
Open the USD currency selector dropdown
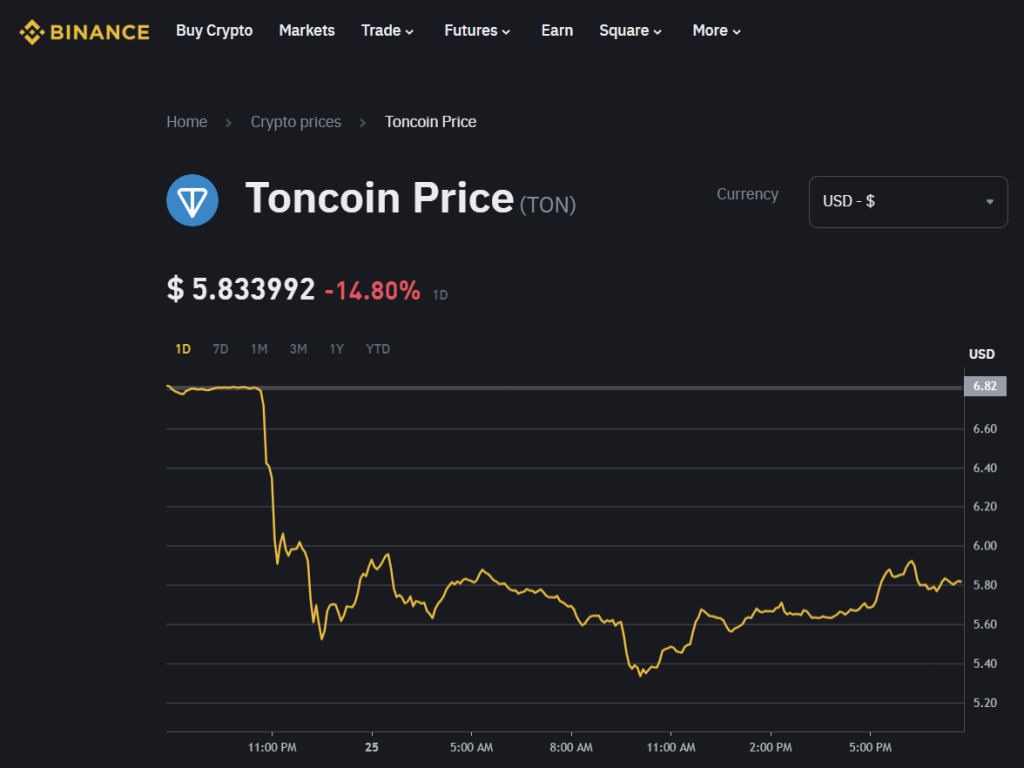908,202
